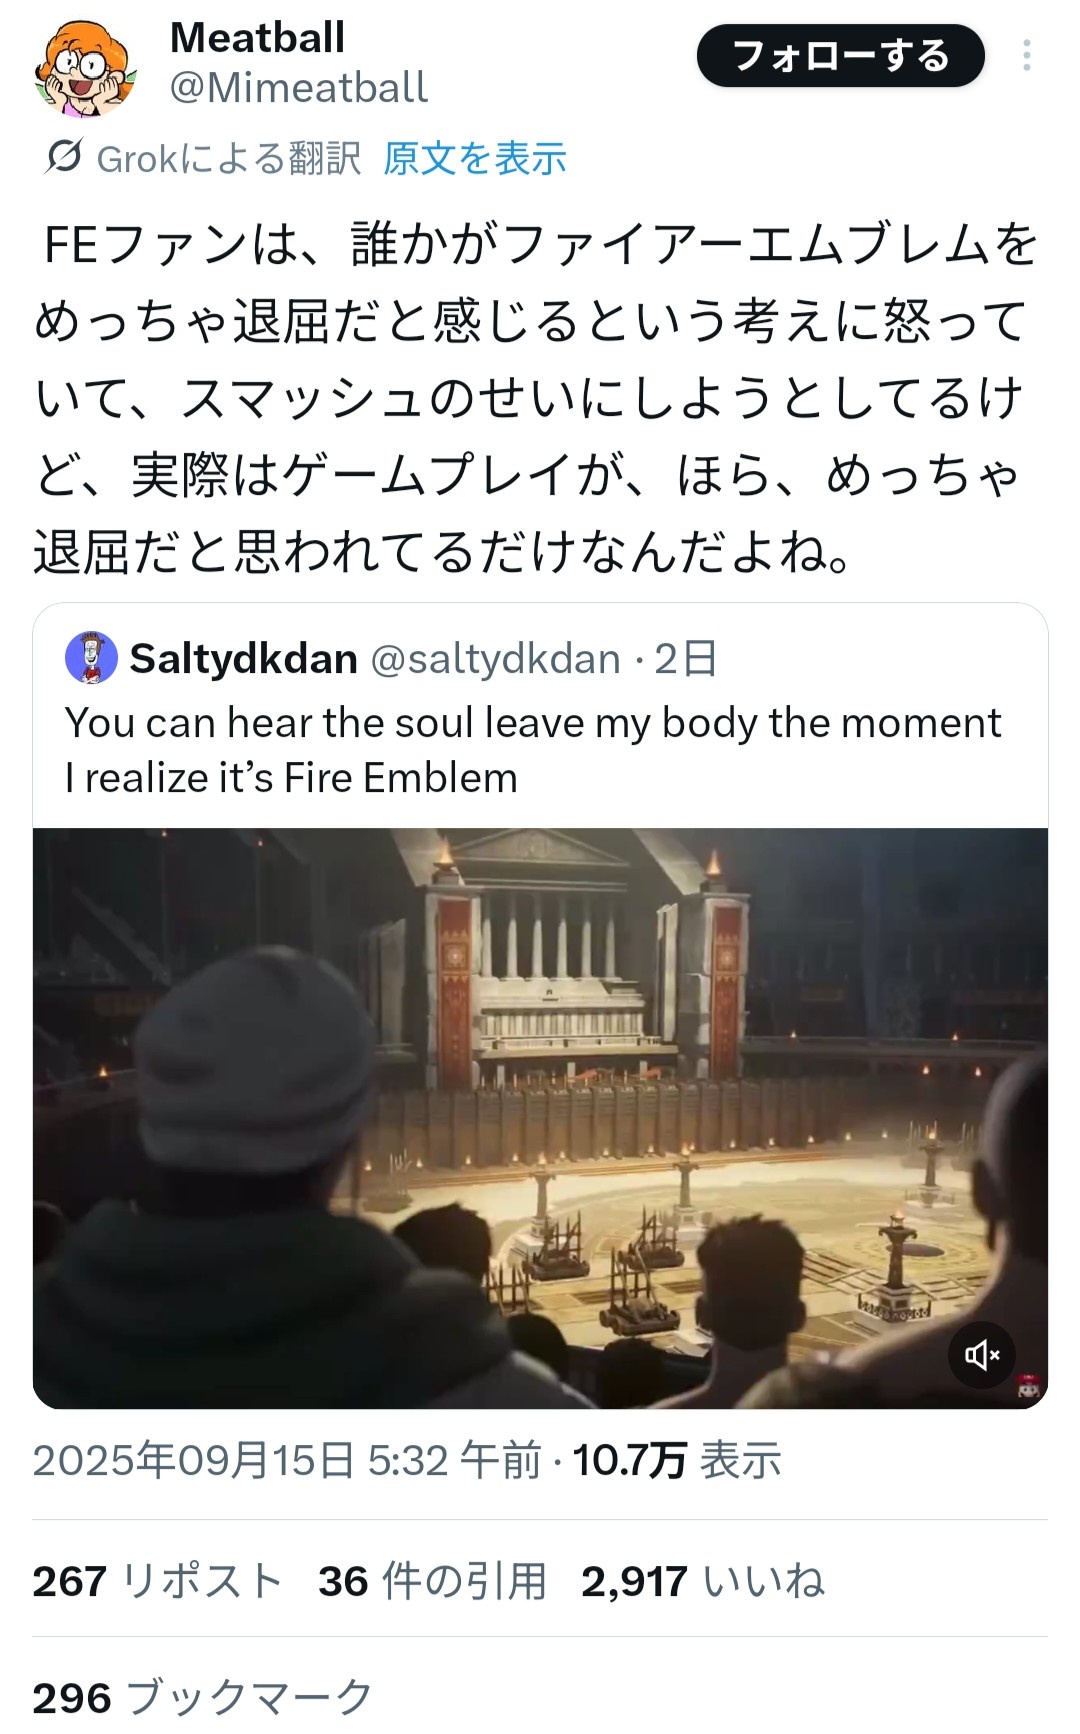1080x1734 pixels.
Task: Click the 10.7万 表示 view count
Action: click(677, 1461)
